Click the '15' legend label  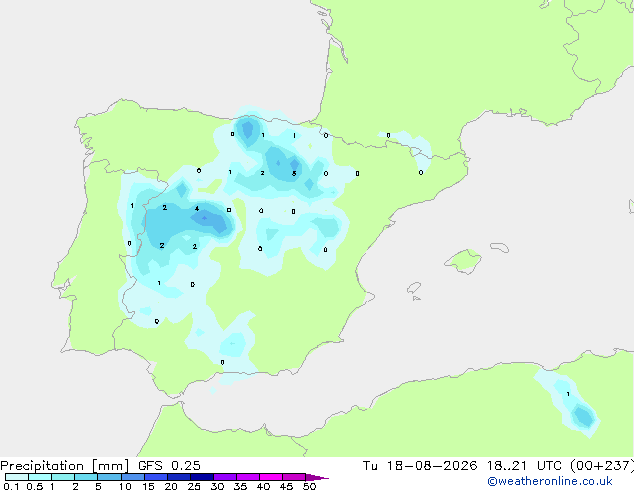148,486
